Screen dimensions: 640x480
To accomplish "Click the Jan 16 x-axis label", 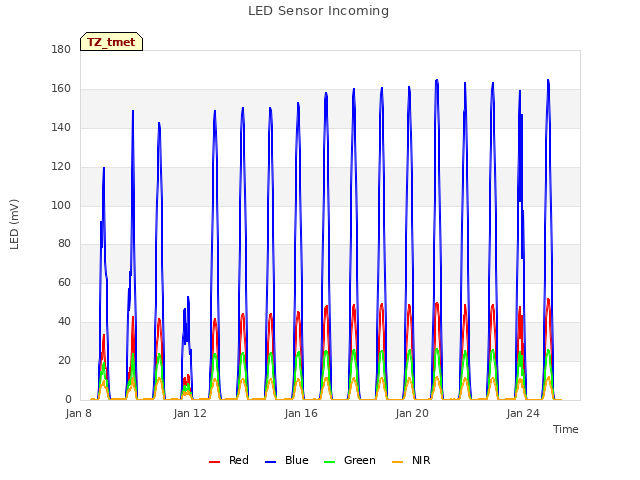I will pos(301,413).
